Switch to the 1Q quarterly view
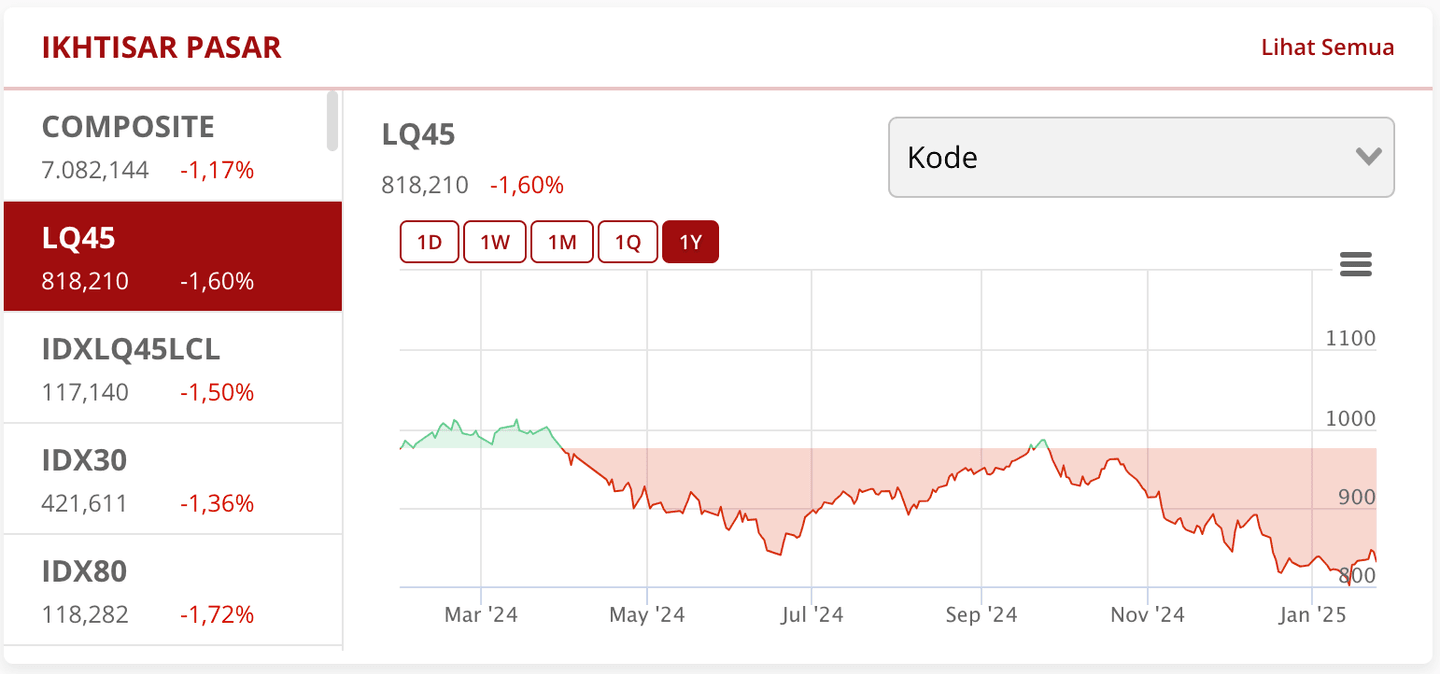The image size is (1440, 674). coord(628,241)
